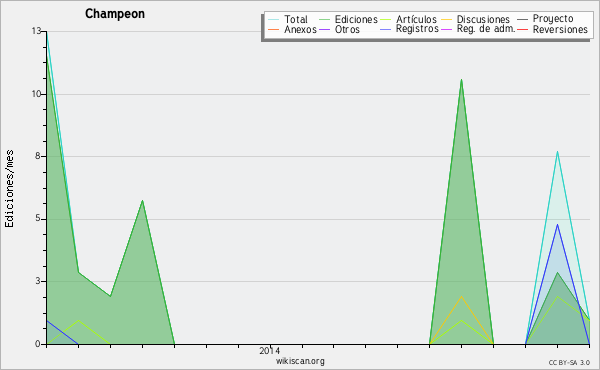Click the Otros legend label
Image resolution: width=600 pixels, height=370 pixels.
[x=347, y=29]
